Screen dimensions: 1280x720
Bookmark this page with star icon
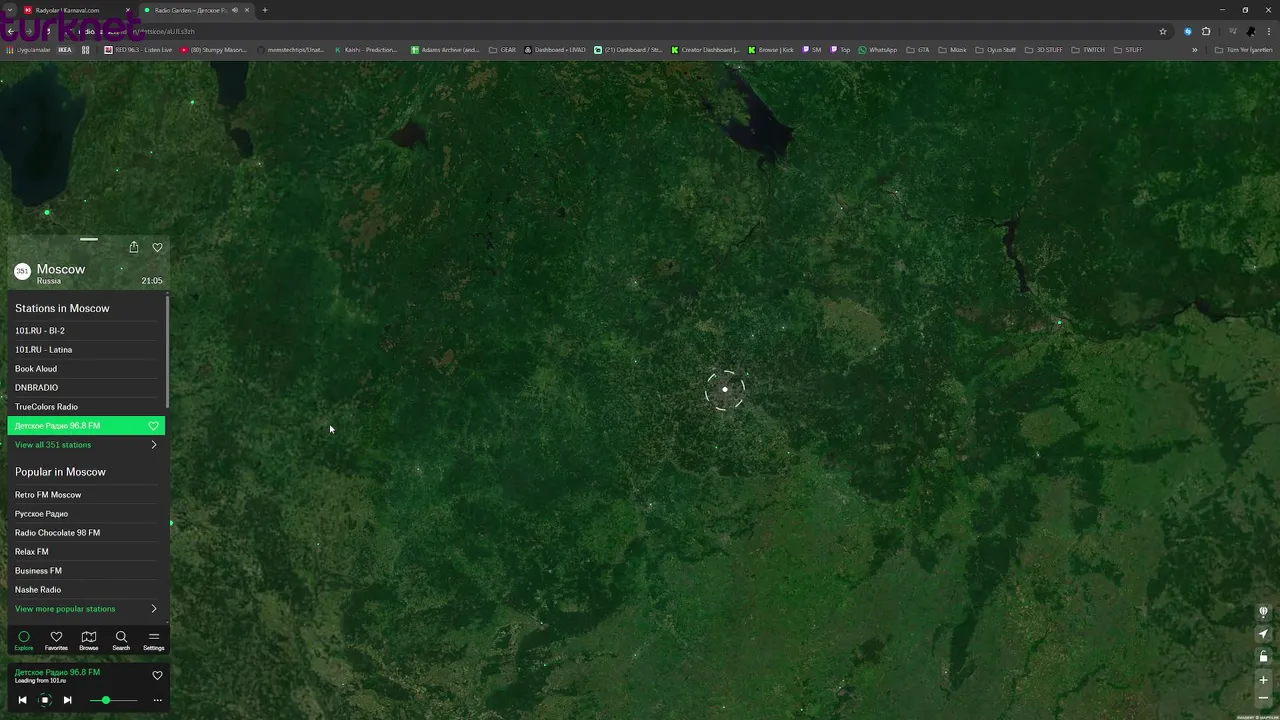click(x=1163, y=31)
